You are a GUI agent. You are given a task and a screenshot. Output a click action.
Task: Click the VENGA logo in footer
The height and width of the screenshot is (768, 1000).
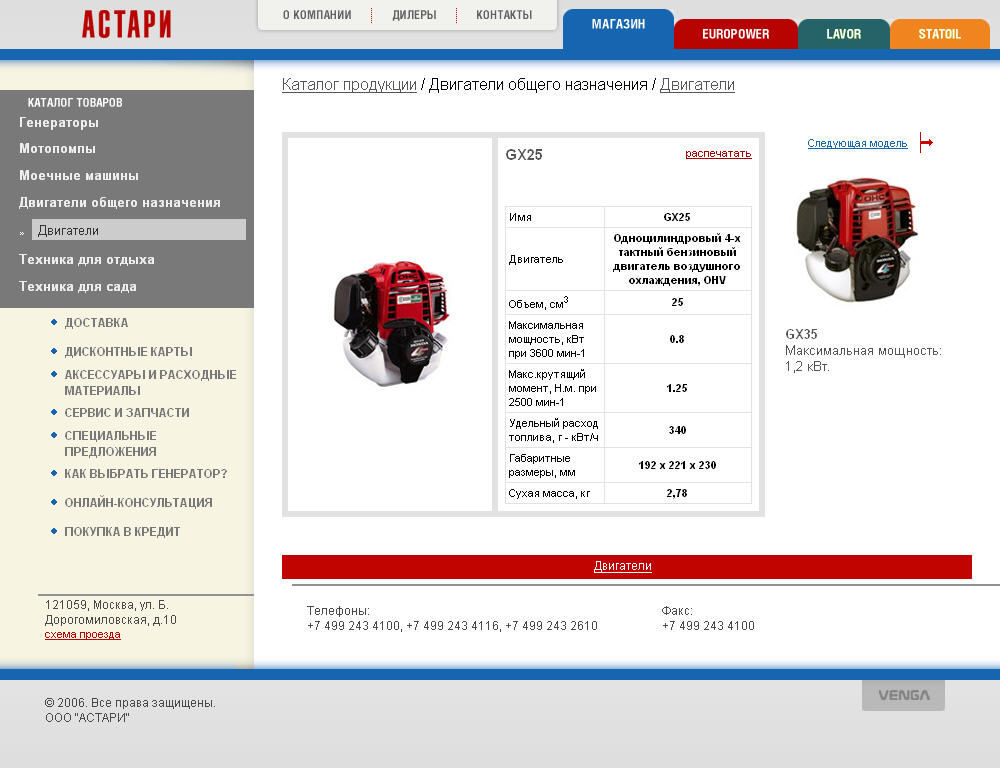(903, 695)
